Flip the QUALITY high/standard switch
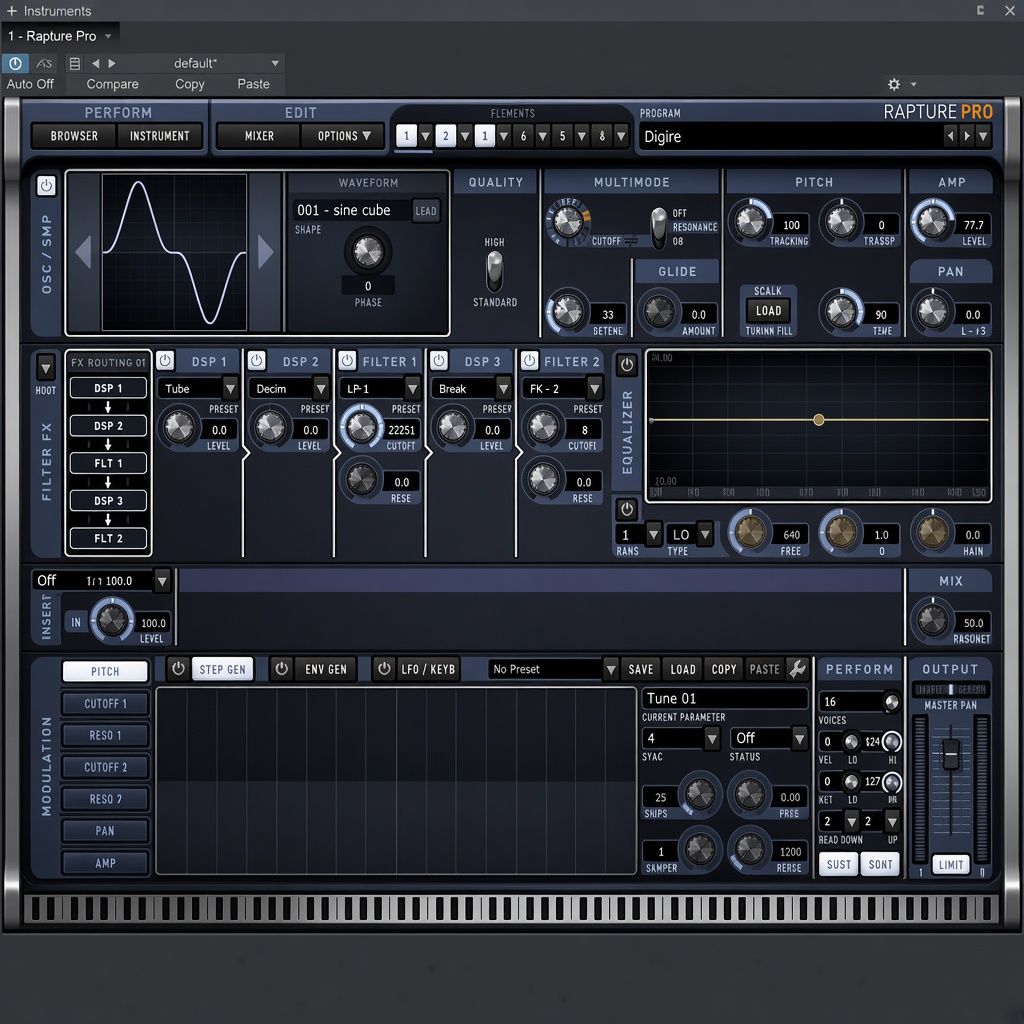This screenshot has height=1024, width=1024. tap(494, 271)
